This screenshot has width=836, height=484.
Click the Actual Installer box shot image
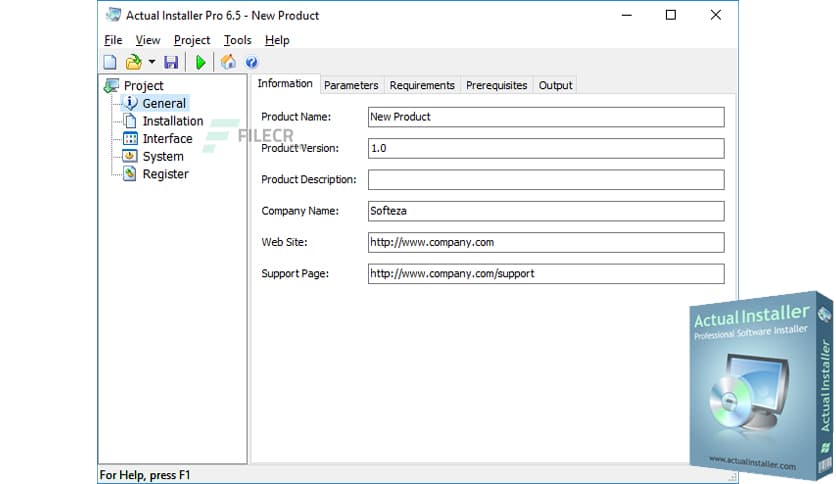(x=761, y=385)
